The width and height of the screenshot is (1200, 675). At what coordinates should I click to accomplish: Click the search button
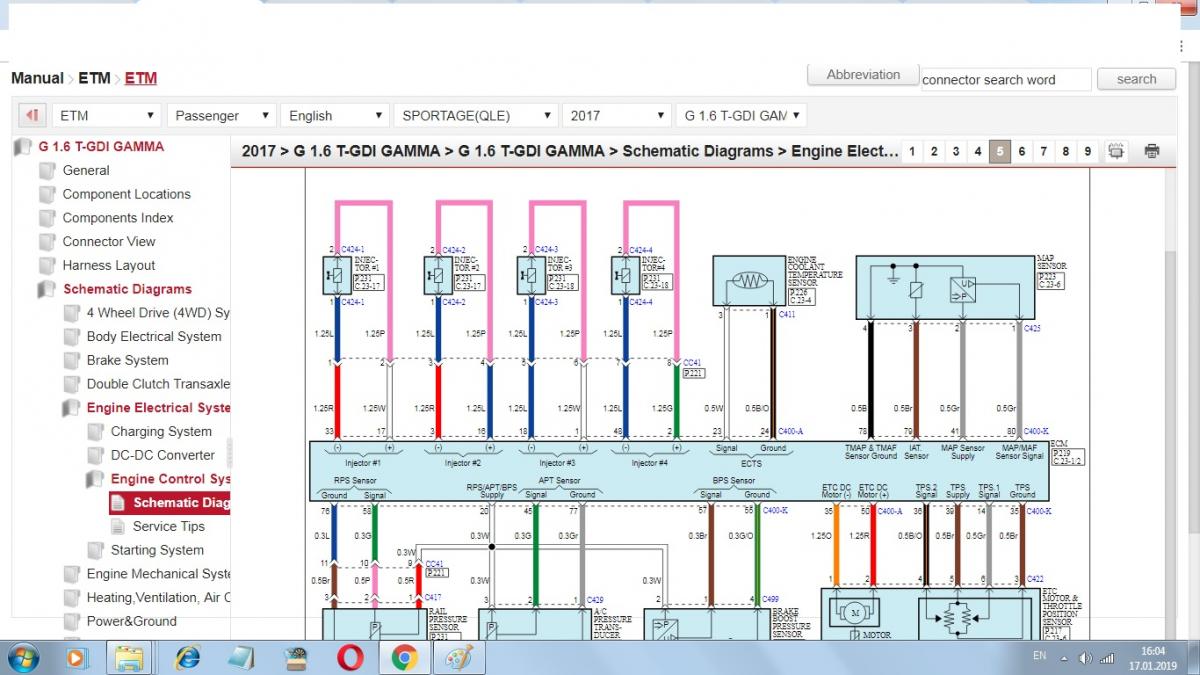click(x=1136, y=79)
